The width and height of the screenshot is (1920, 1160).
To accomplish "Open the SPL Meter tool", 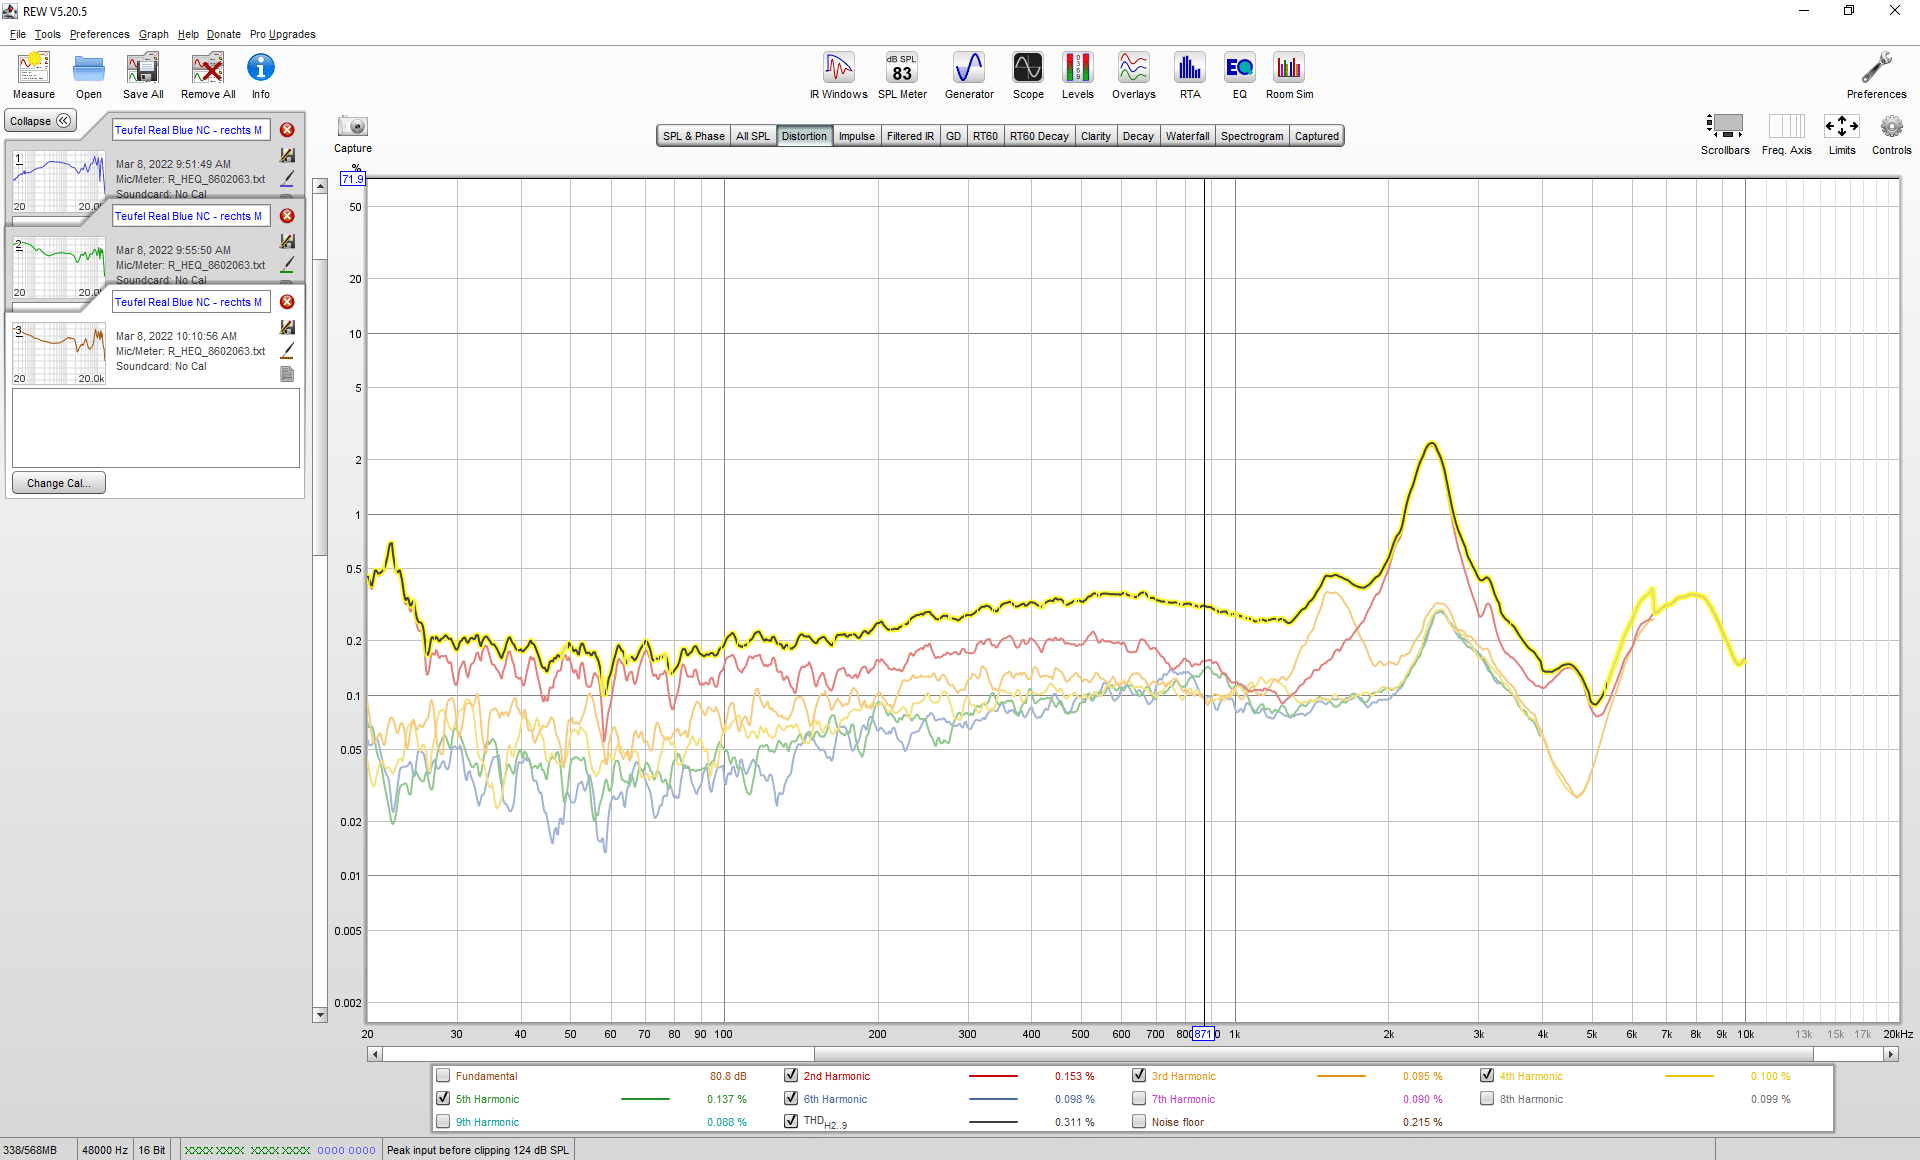I will click(902, 76).
